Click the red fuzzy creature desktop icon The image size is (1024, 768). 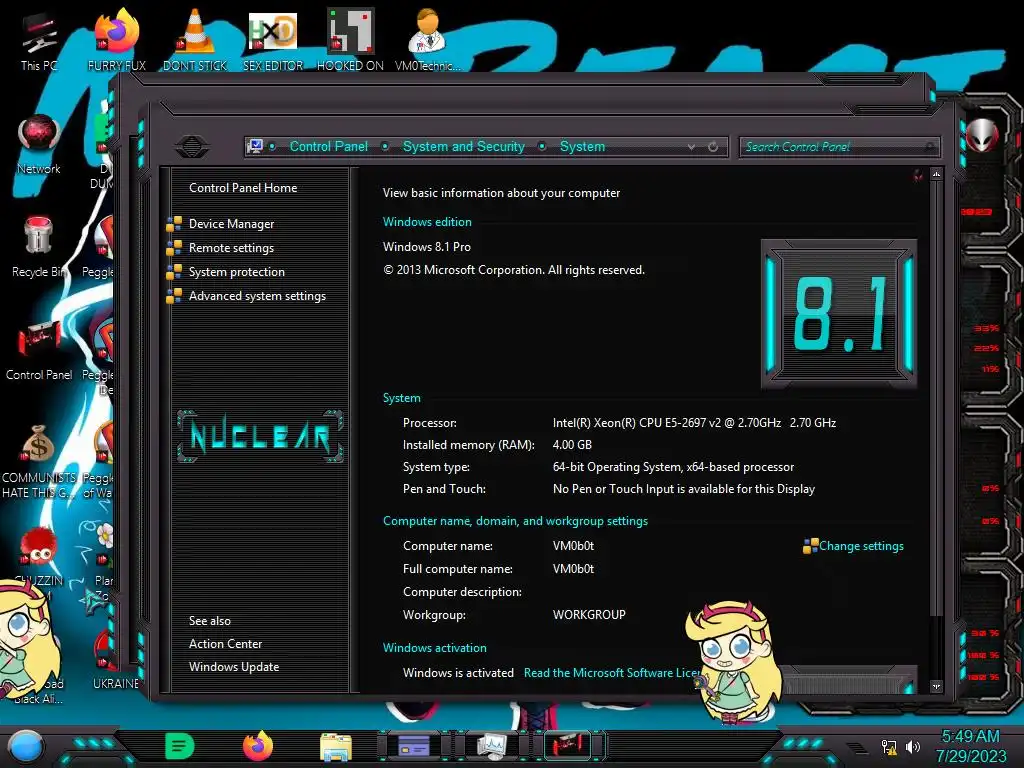click(x=38, y=547)
